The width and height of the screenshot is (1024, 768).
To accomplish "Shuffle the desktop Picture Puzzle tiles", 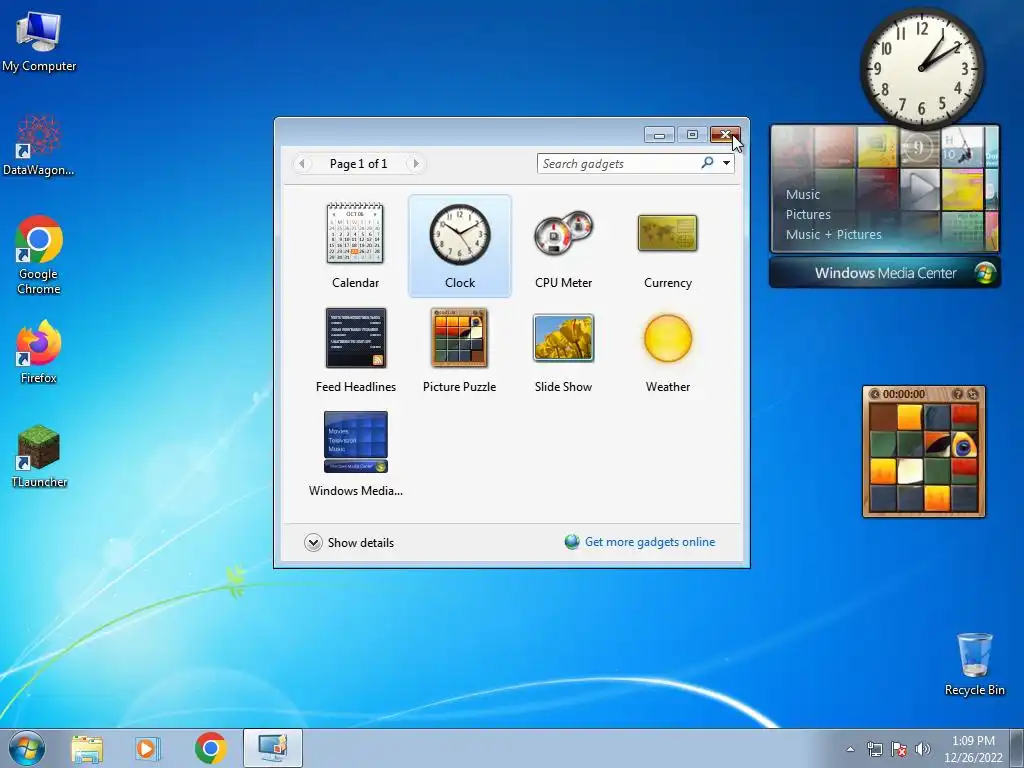I will 972,394.
